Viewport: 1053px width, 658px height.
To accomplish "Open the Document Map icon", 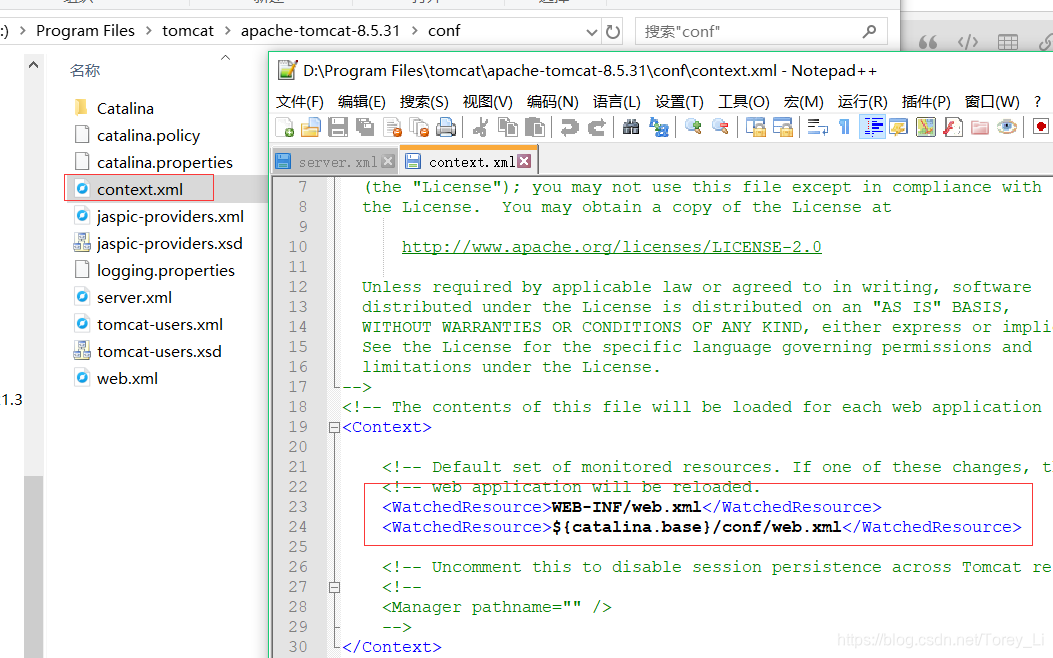I will click(926, 127).
